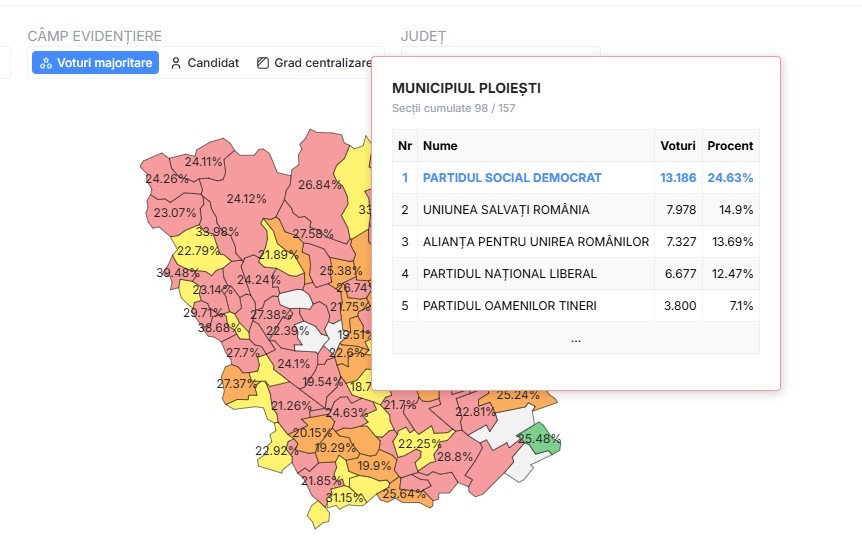Image resolution: width=862 pixels, height=558 pixels.
Task: Click the 13.69% percent cell
Action: [x=732, y=241]
